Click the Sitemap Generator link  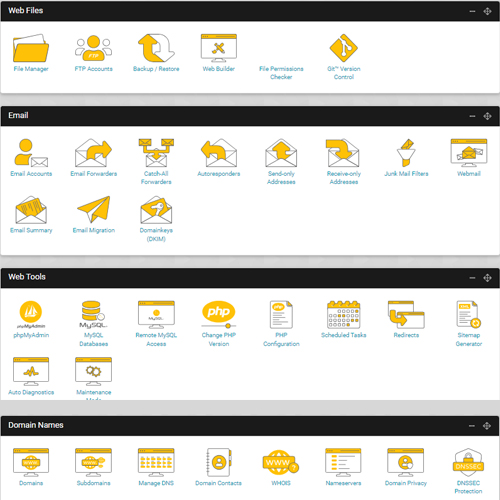click(469, 339)
